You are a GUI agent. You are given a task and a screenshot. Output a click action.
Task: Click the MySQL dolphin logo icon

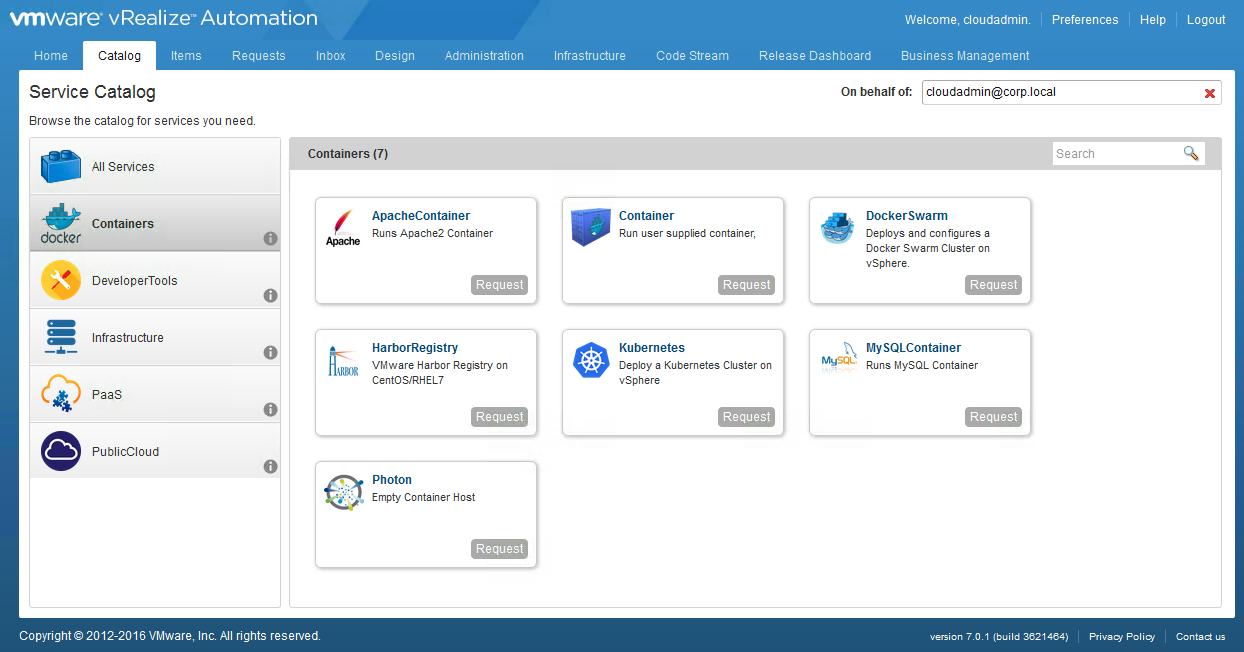pyautogui.click(x=838, y=360)
